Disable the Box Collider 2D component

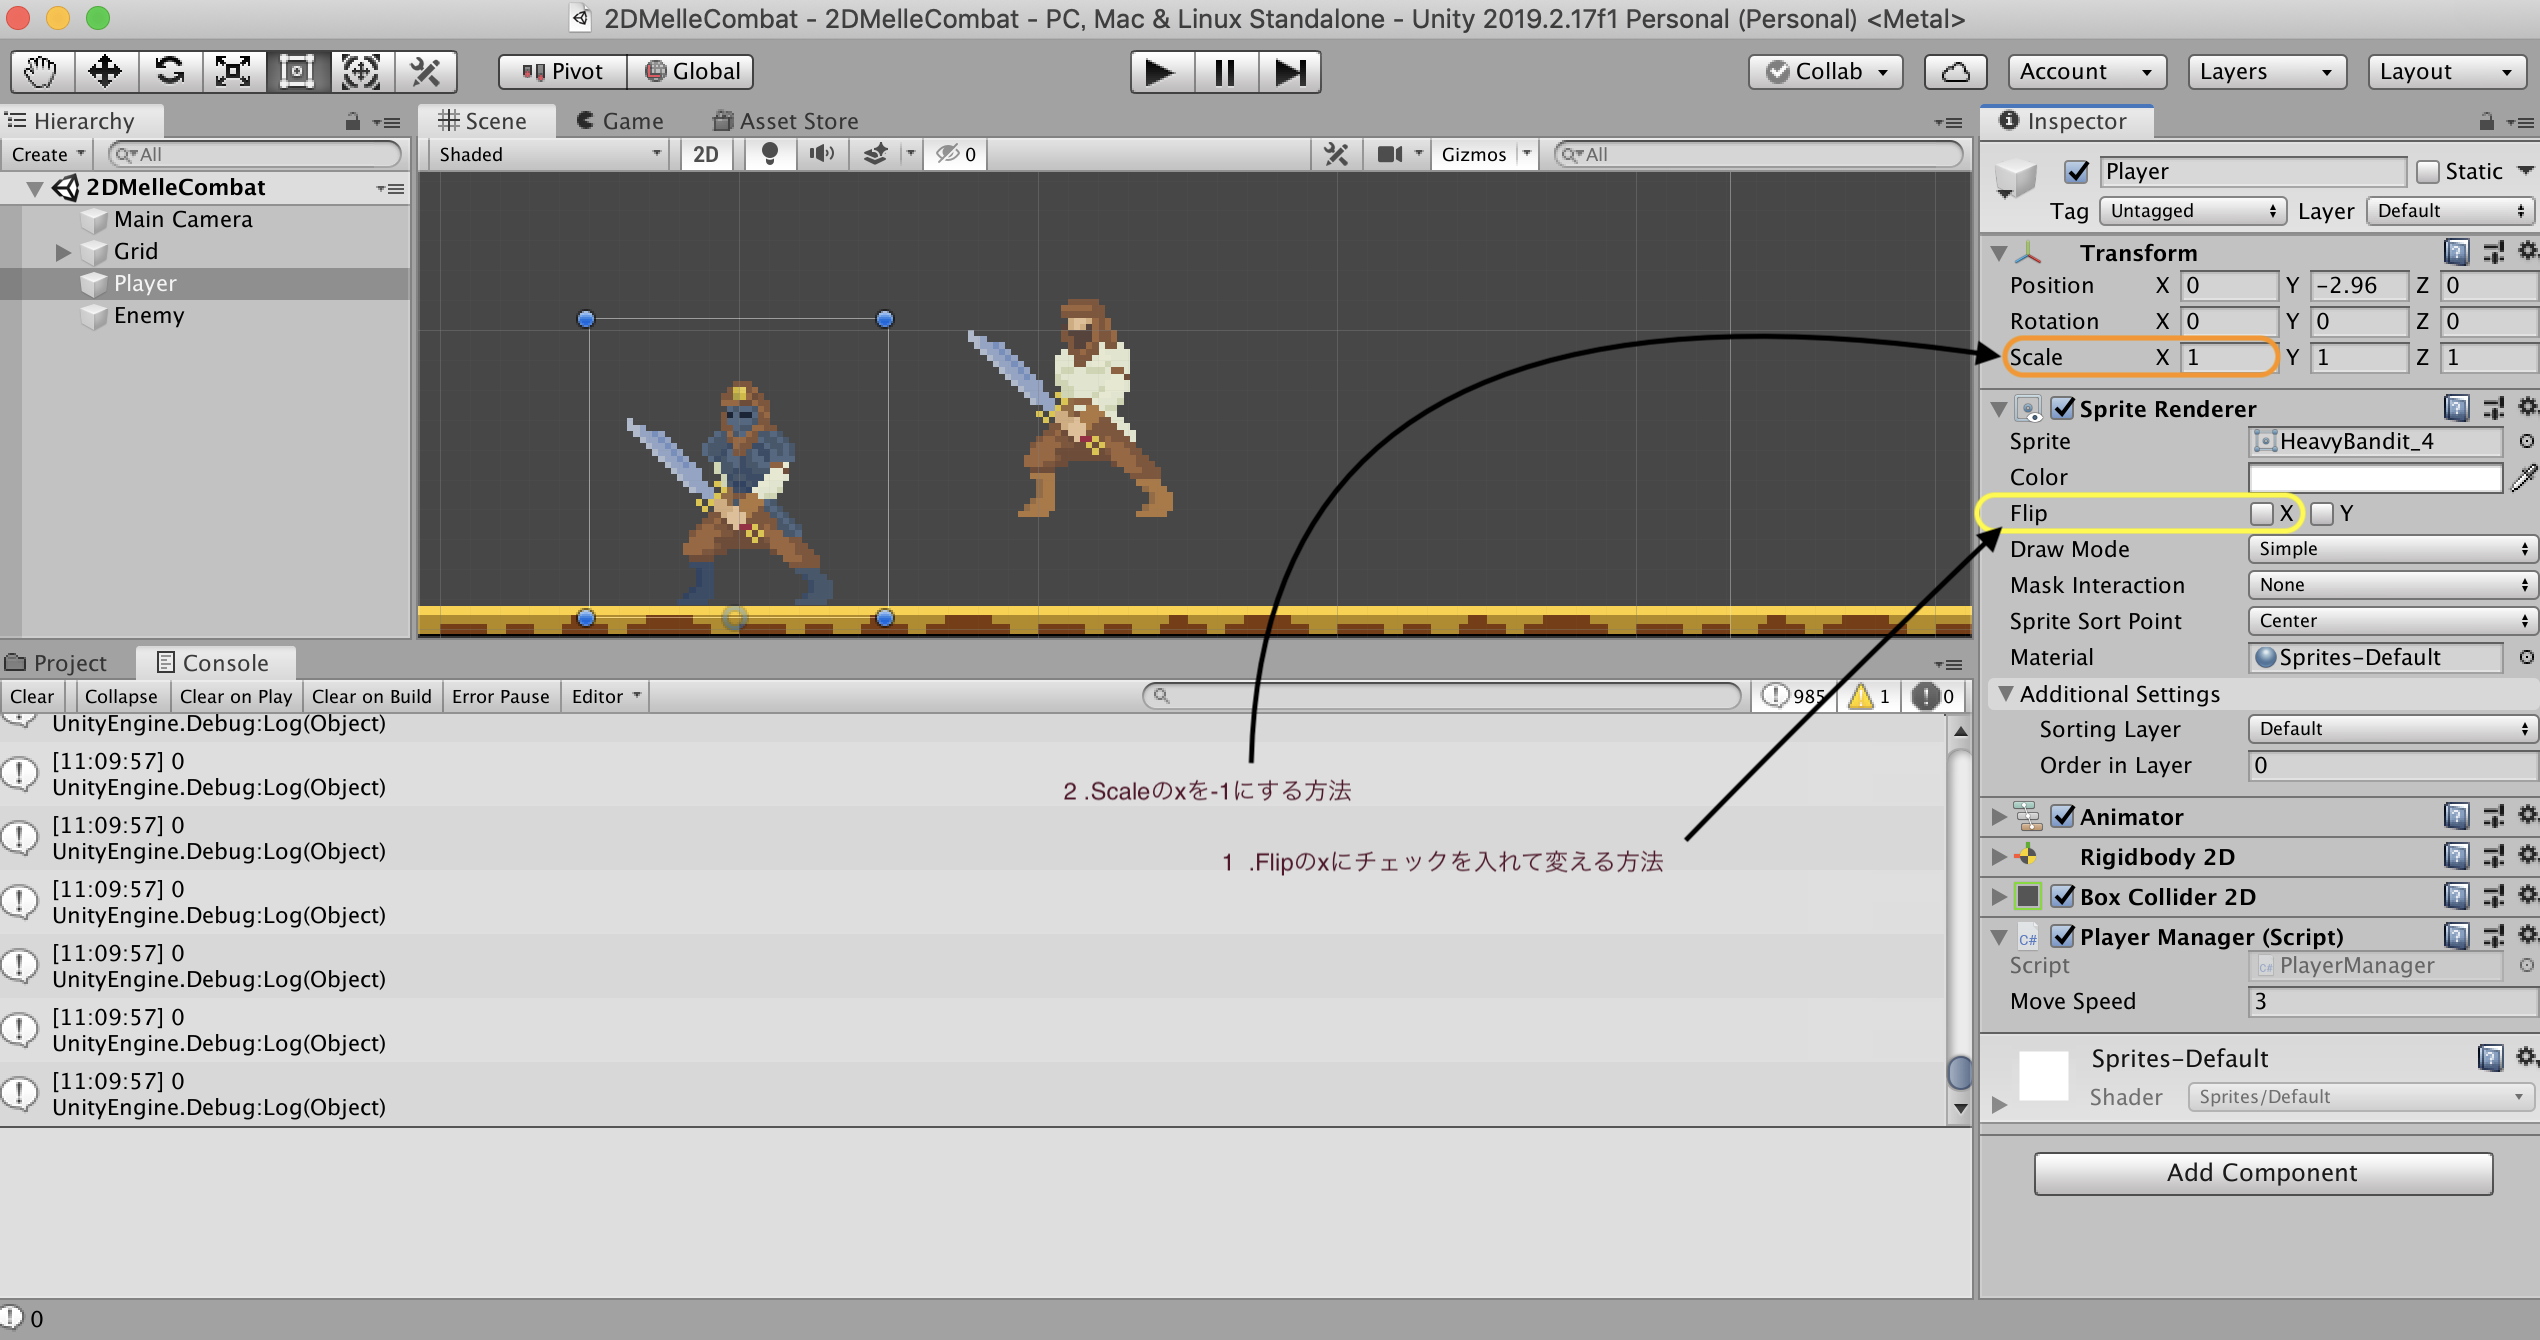coord(2063,896)
